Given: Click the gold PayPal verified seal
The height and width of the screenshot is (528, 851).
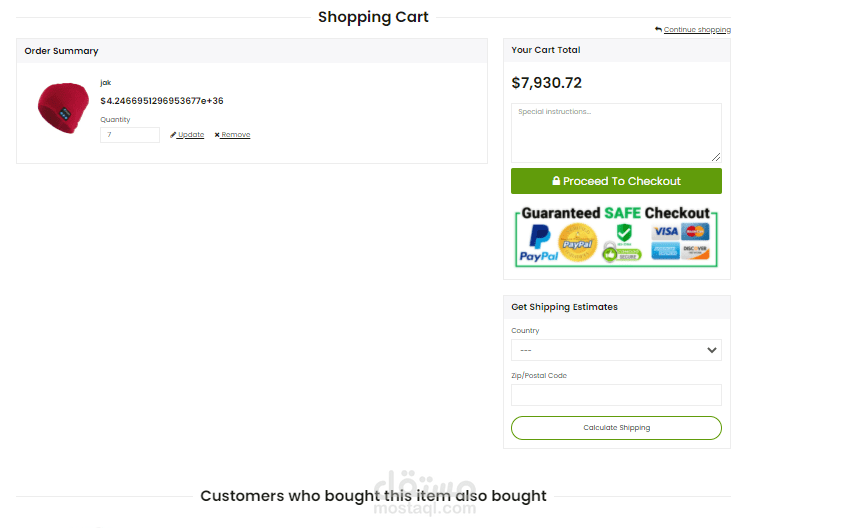Looking at the screenshot, I should click(x=577, y=243).
